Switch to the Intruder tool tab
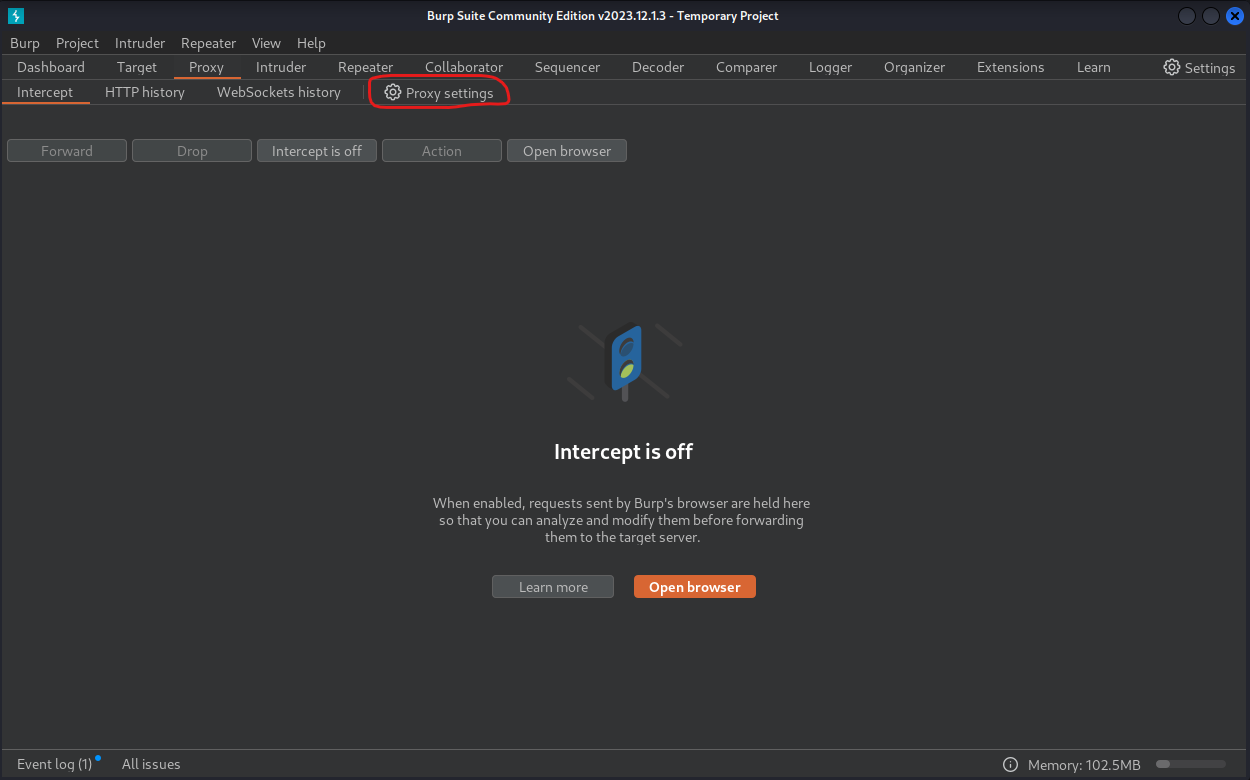 pyautogui.click(x=281, y=67)
